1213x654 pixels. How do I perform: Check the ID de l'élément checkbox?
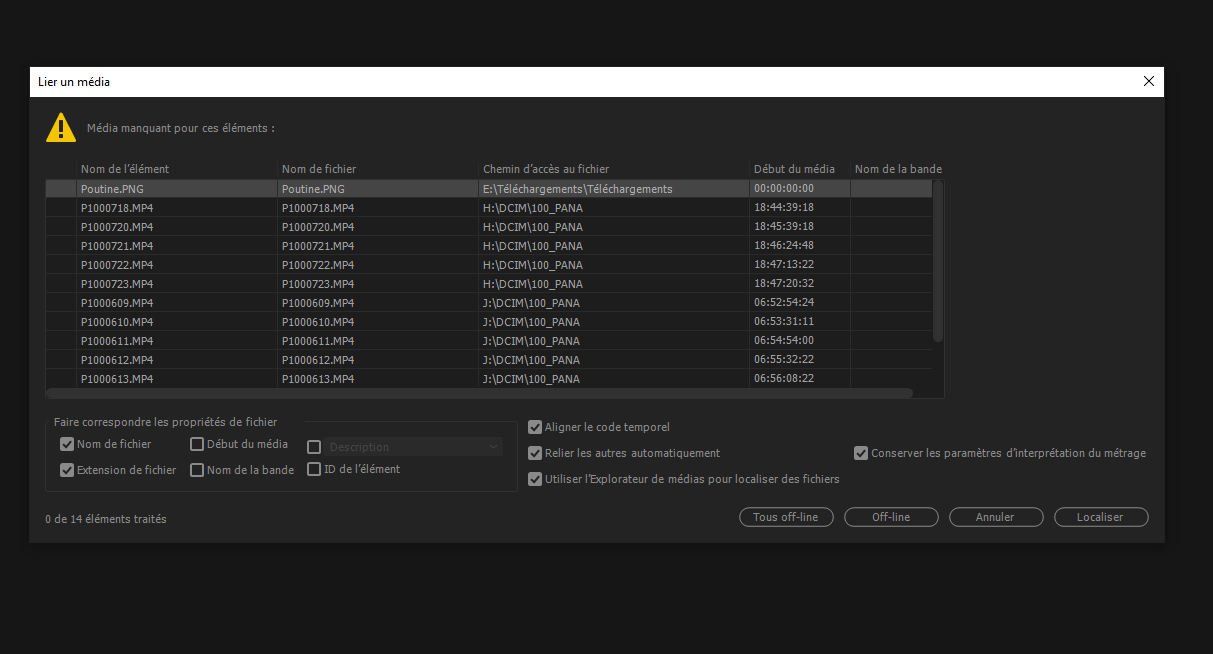click(x=314, y=469)
